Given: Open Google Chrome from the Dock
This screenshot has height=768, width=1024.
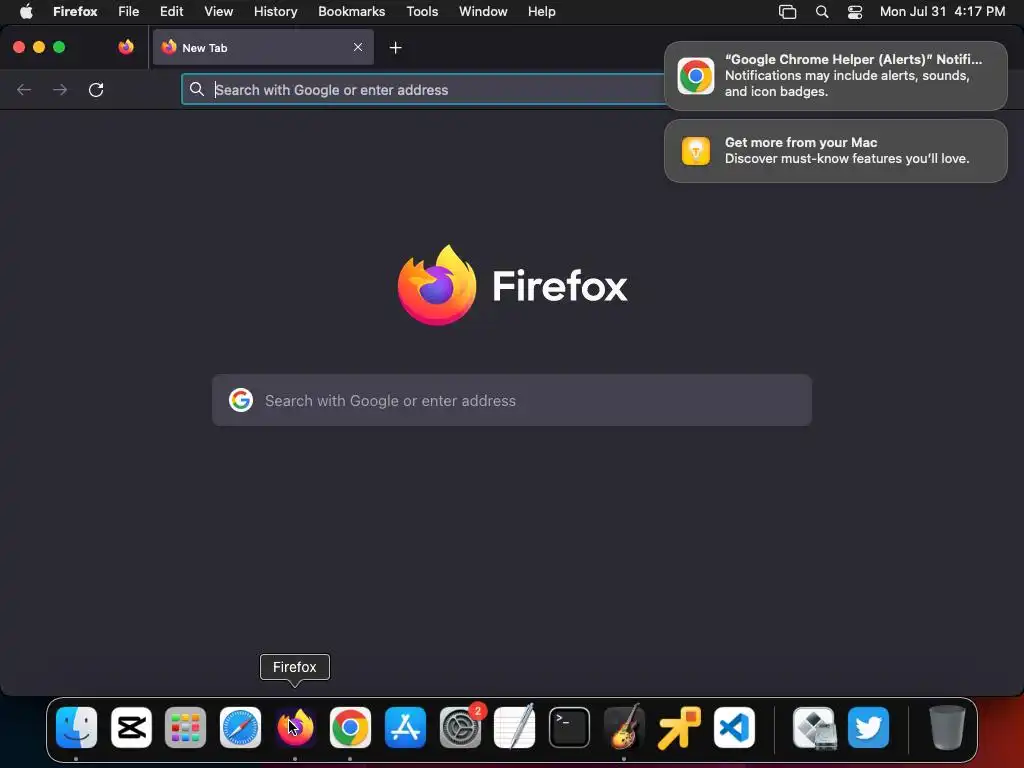Looking at the screenshot, I should (x=350, y=727).
